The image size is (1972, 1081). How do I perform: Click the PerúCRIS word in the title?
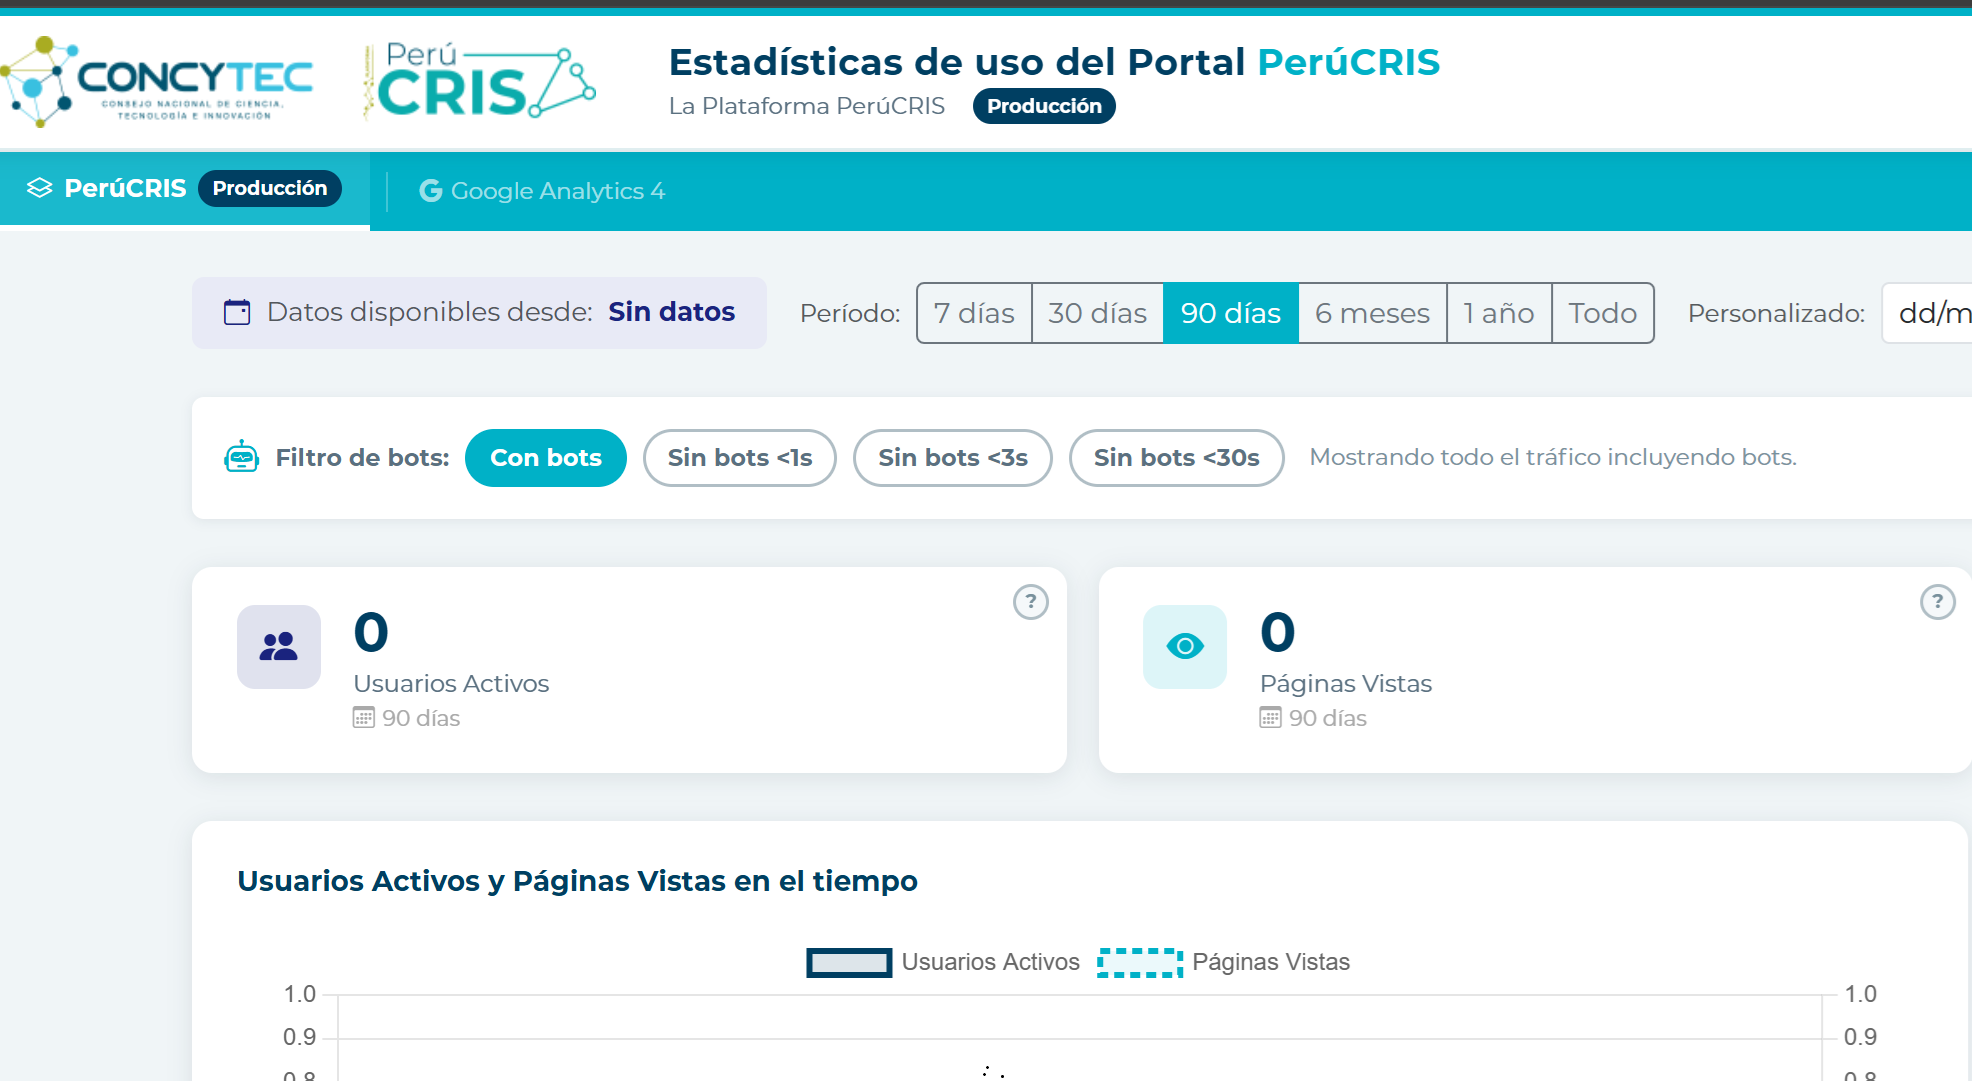click(1348, 62)
